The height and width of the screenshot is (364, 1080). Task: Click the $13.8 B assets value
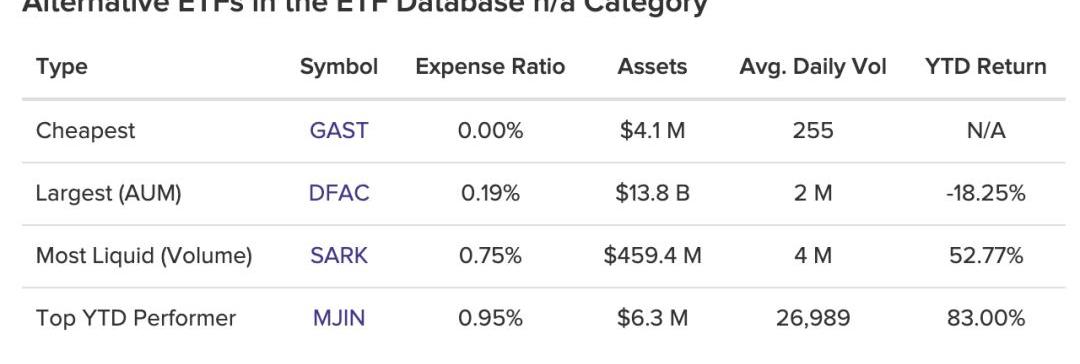tap(652, 193)
